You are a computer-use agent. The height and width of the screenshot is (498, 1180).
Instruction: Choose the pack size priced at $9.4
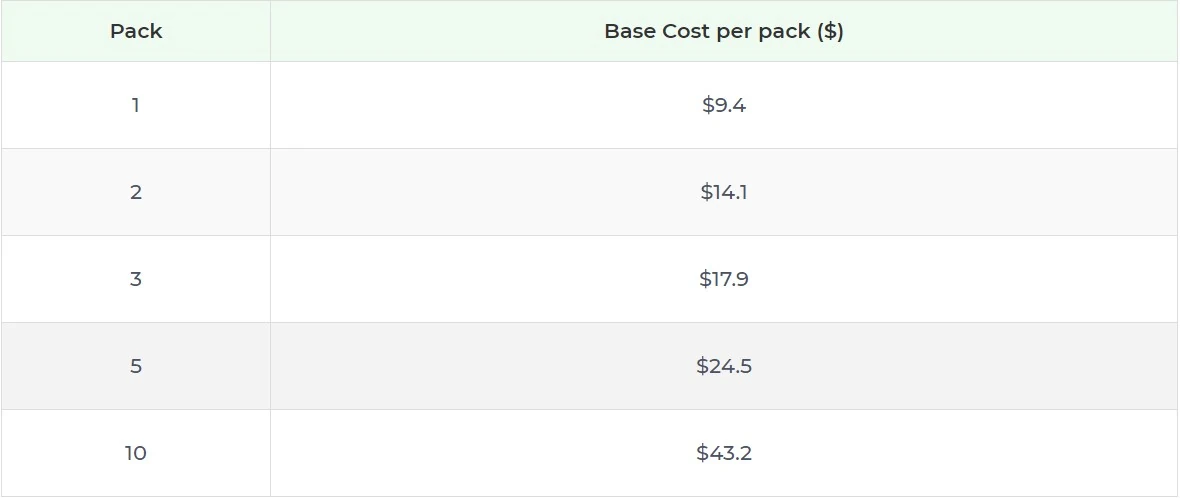tap(136, 105)
